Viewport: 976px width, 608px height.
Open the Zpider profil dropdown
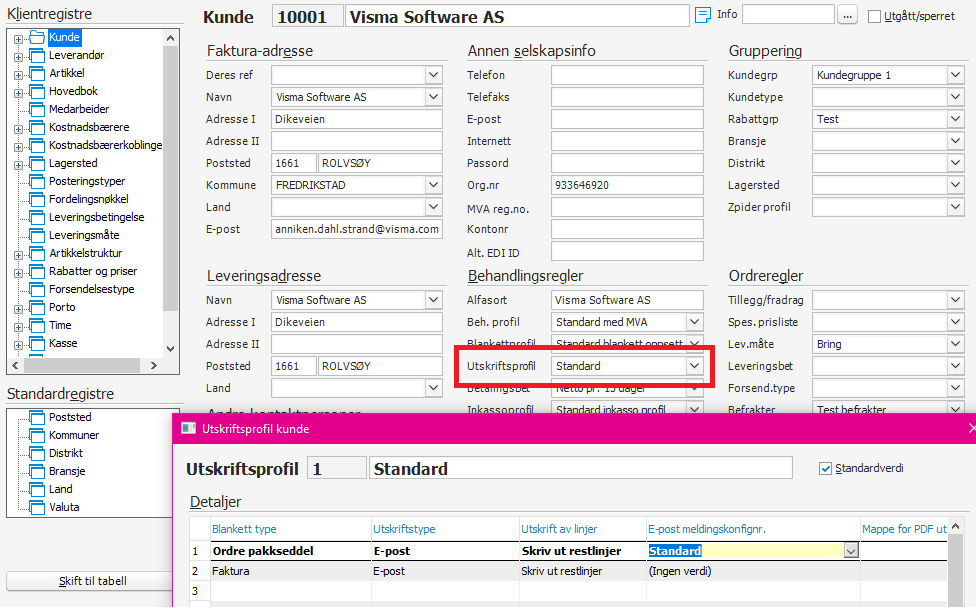956,207
